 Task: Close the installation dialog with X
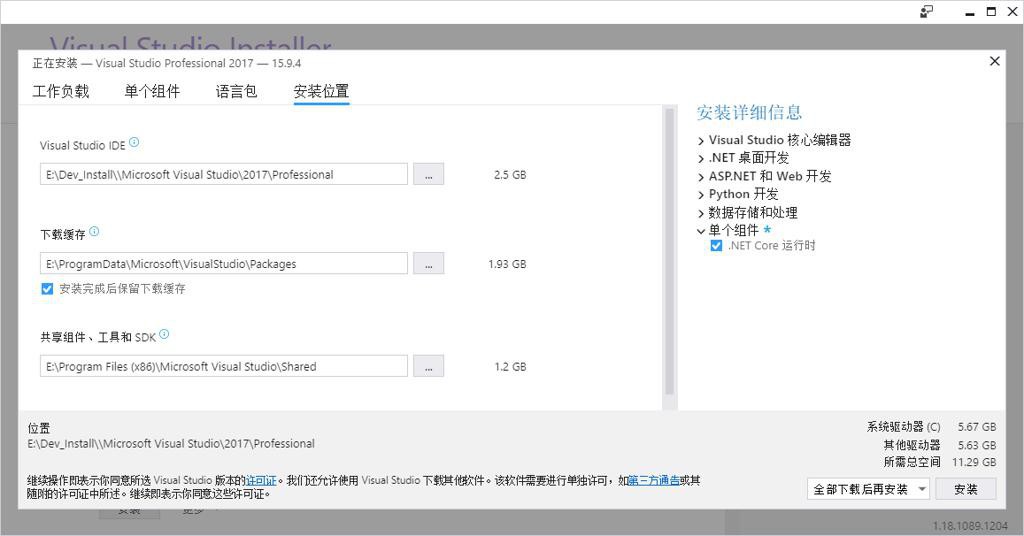995,61
